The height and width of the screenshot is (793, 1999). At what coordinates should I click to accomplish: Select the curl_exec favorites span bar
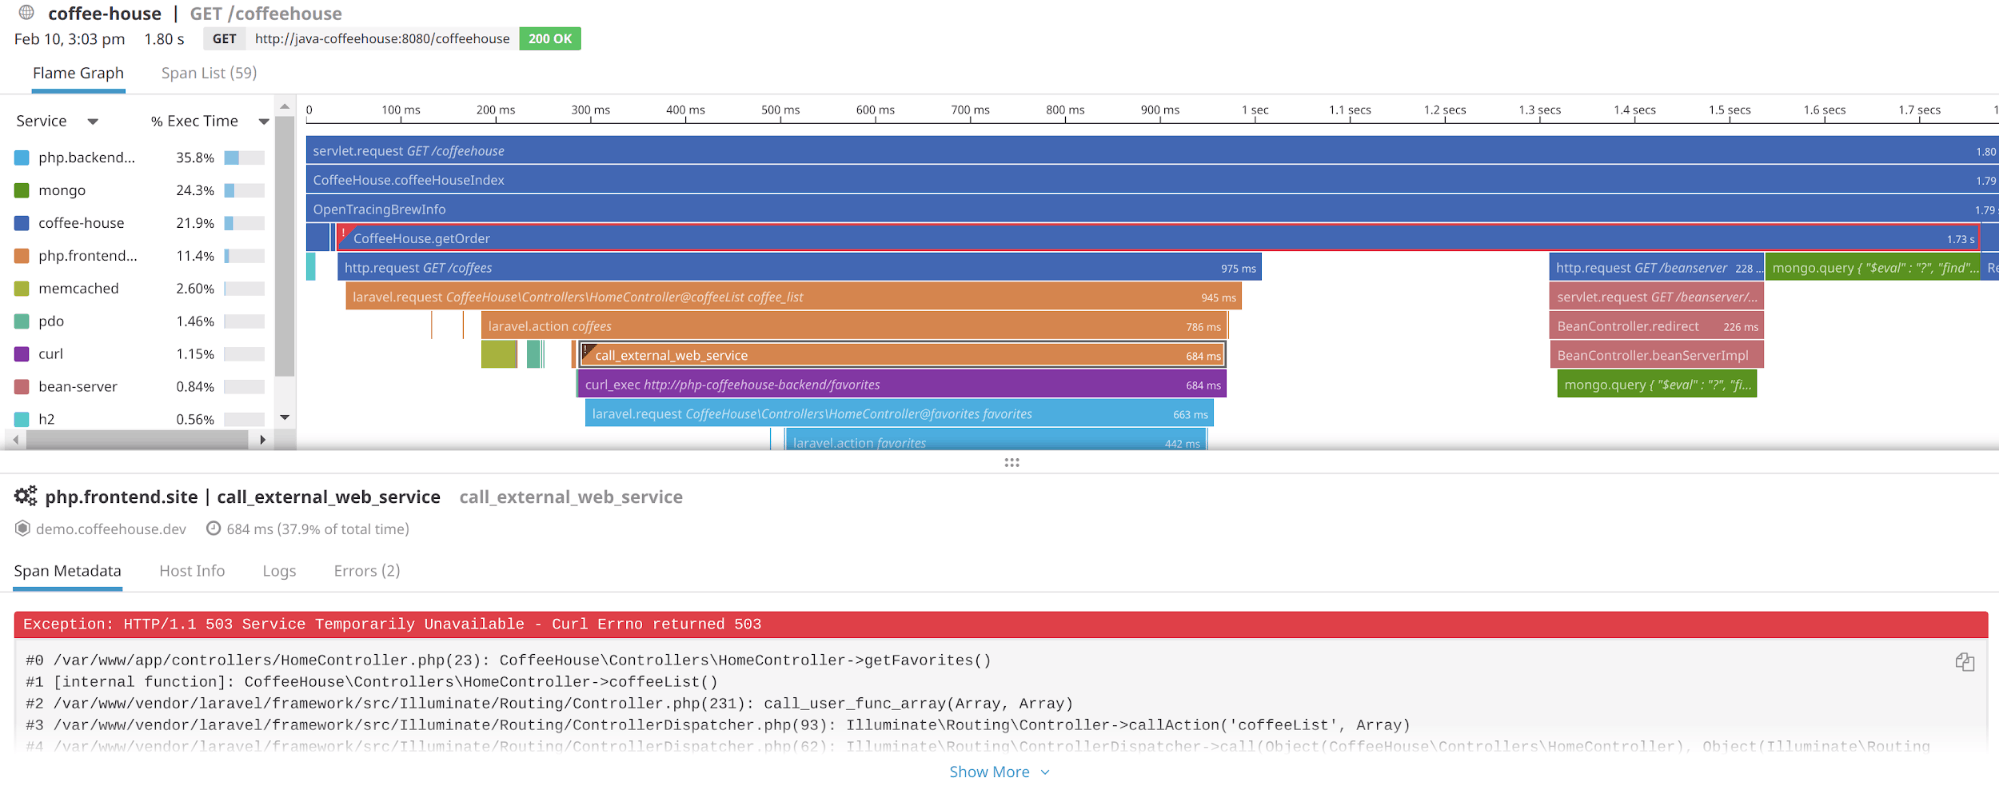902,384
